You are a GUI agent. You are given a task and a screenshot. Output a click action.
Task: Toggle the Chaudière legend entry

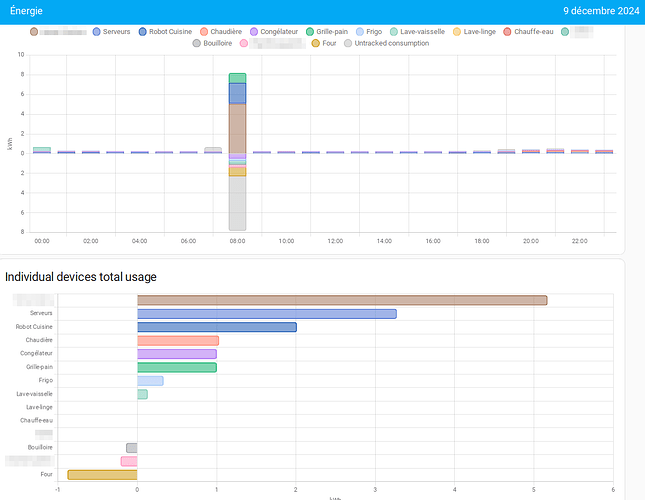(x=221, y=32)
